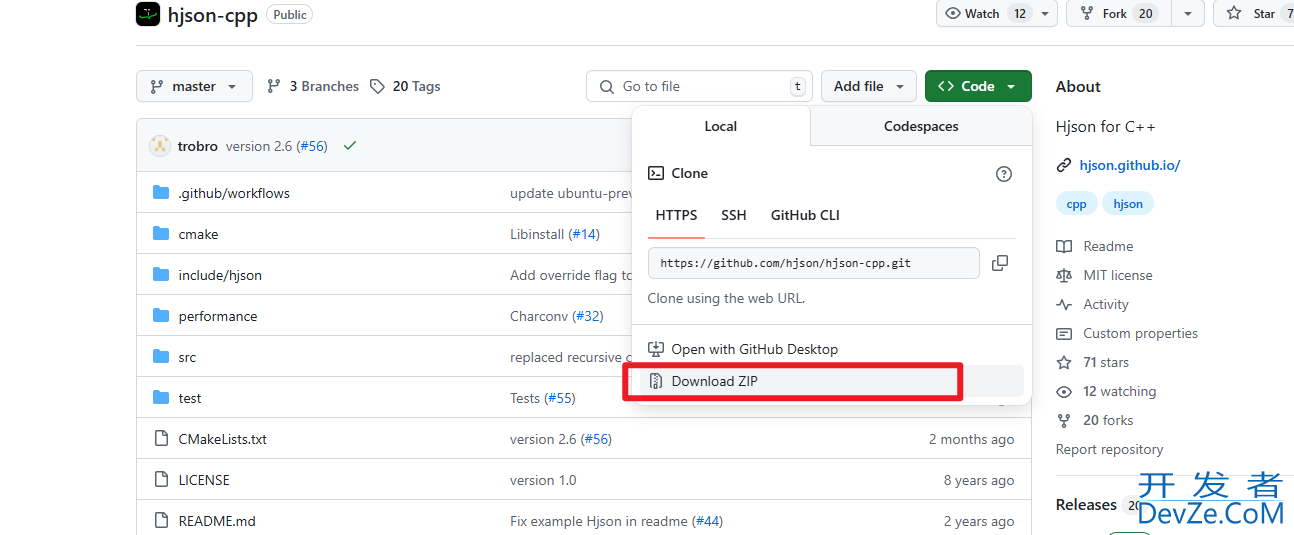Focus the Go to file search field
The height and width of the screenshot is (535, 1294).
point(699,86)
